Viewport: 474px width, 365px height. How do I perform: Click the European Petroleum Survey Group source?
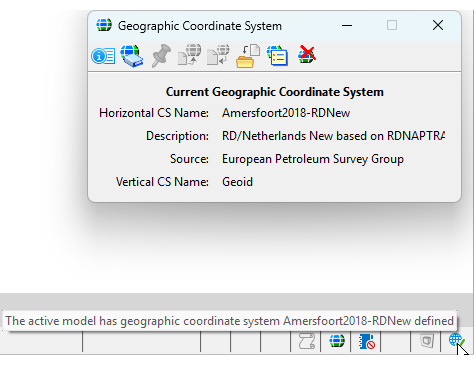(x=313, y=159)
